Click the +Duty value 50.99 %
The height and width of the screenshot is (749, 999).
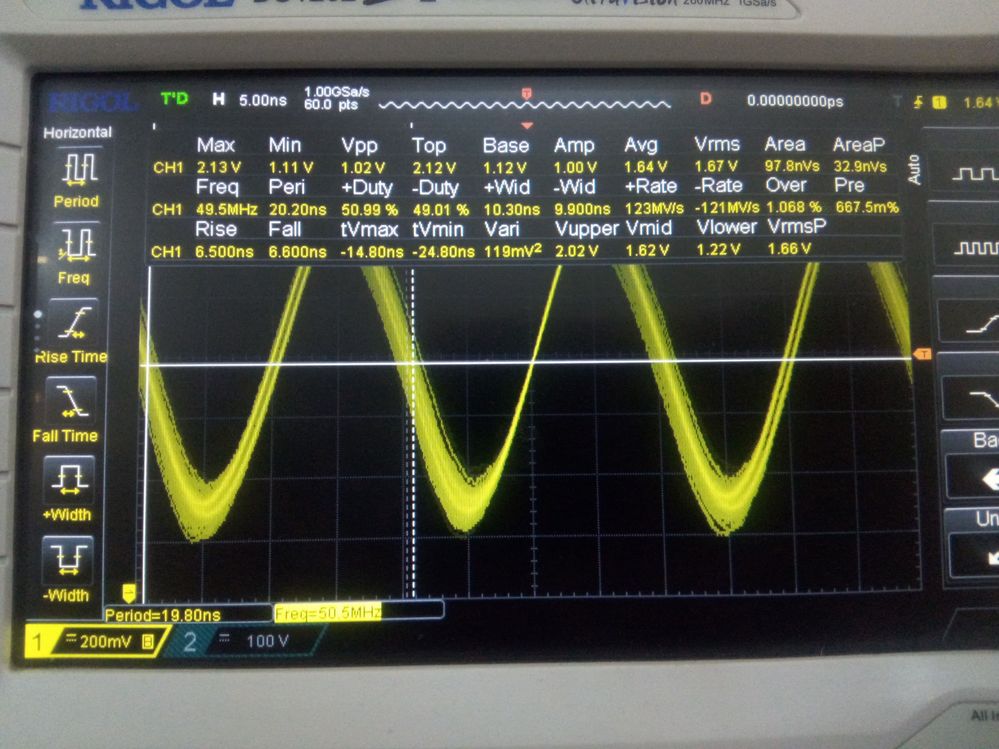[x=369, y=209]
